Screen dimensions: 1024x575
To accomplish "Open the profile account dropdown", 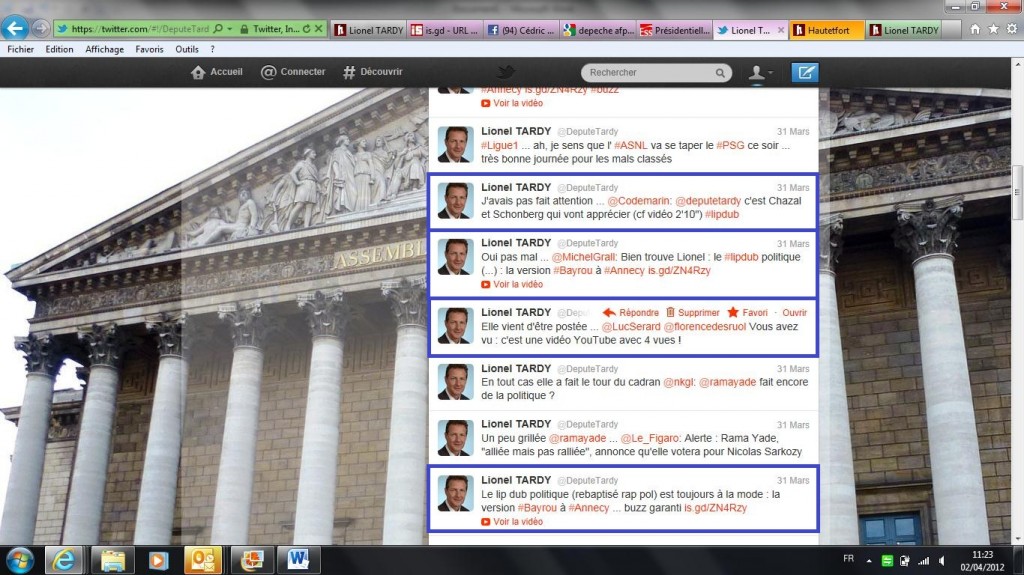I will pos(760,73).
